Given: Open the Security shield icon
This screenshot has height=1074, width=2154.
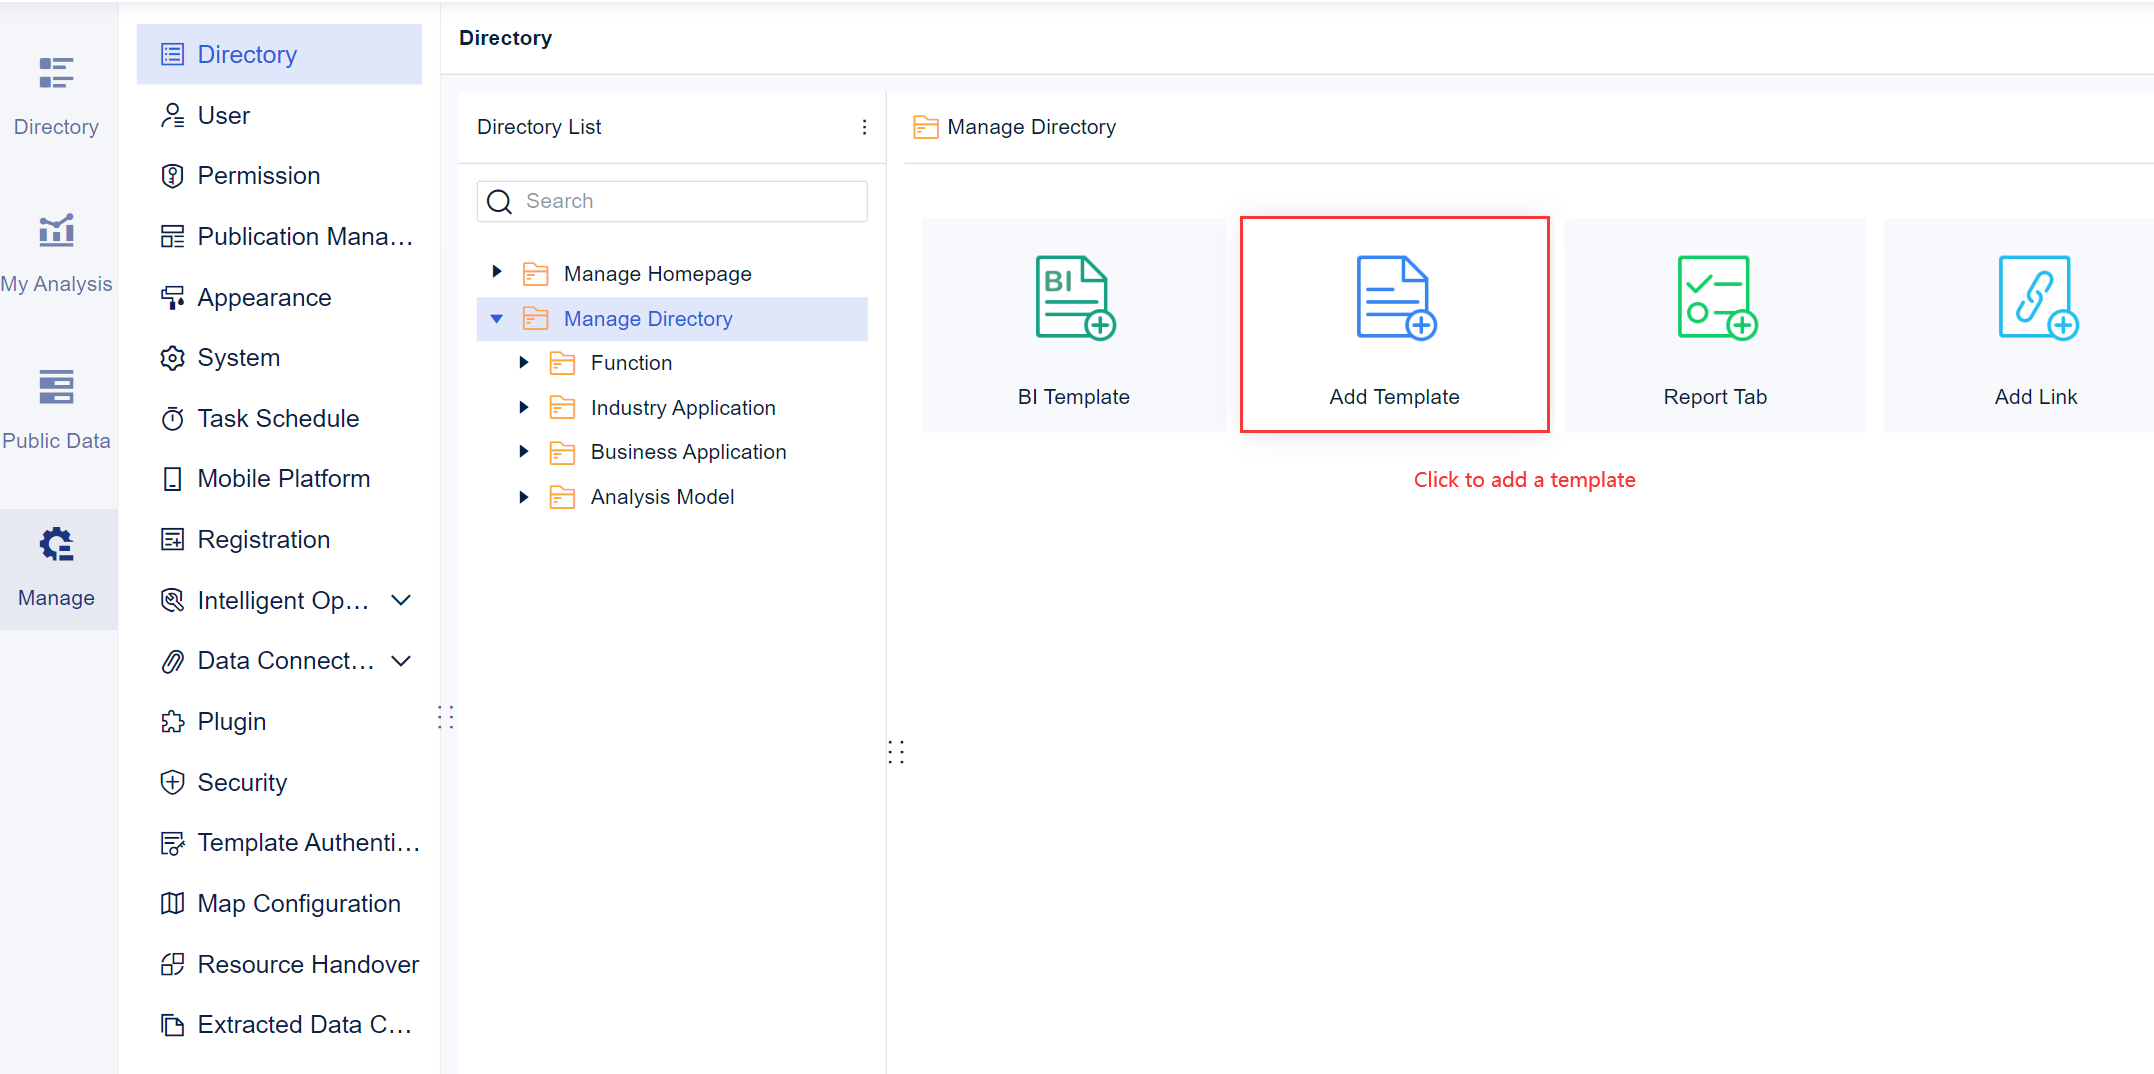Looking at the screenshot, I should (173, 782).
